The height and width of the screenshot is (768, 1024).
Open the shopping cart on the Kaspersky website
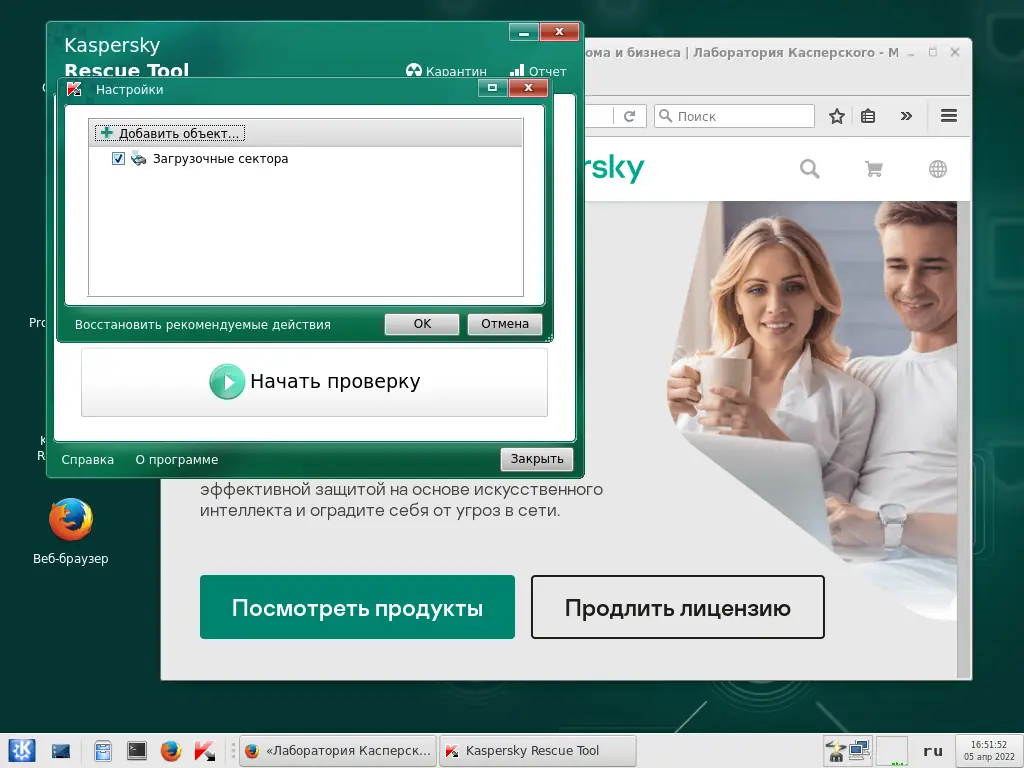[873, 169]
